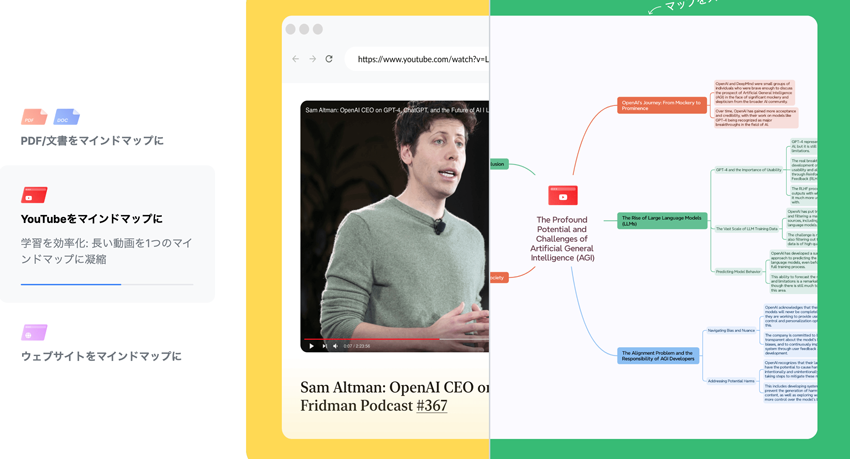850x459 pixels.
Task: Click the red YouTube icon in sidebar
Action: tap(34, 195)
